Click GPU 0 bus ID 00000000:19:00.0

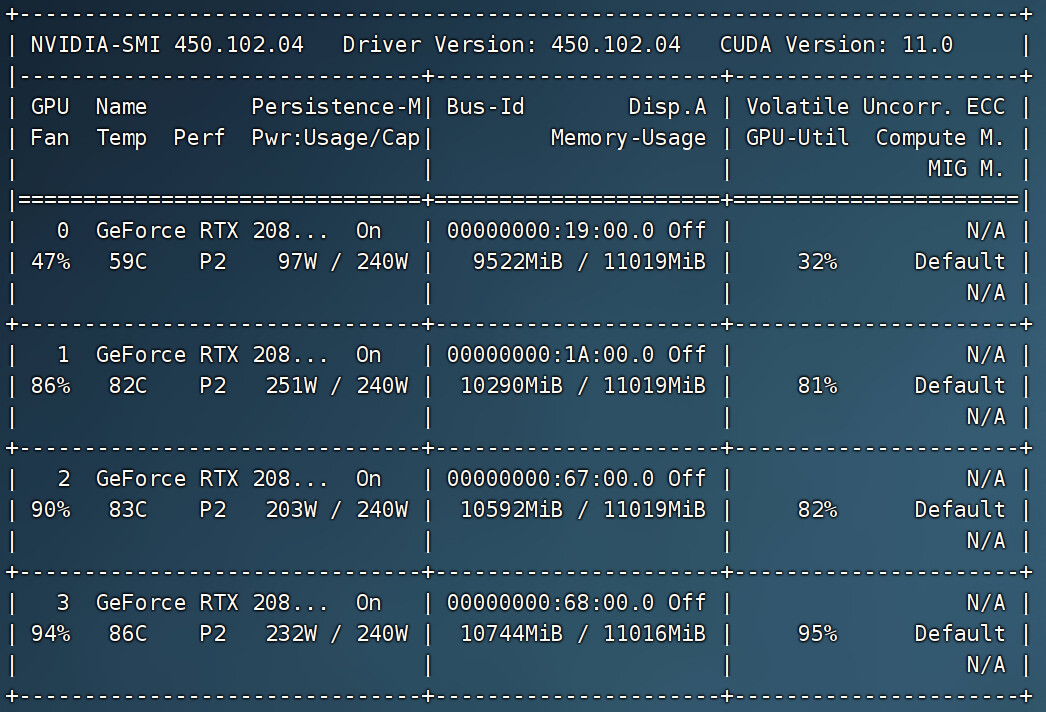tap(550, 231)
